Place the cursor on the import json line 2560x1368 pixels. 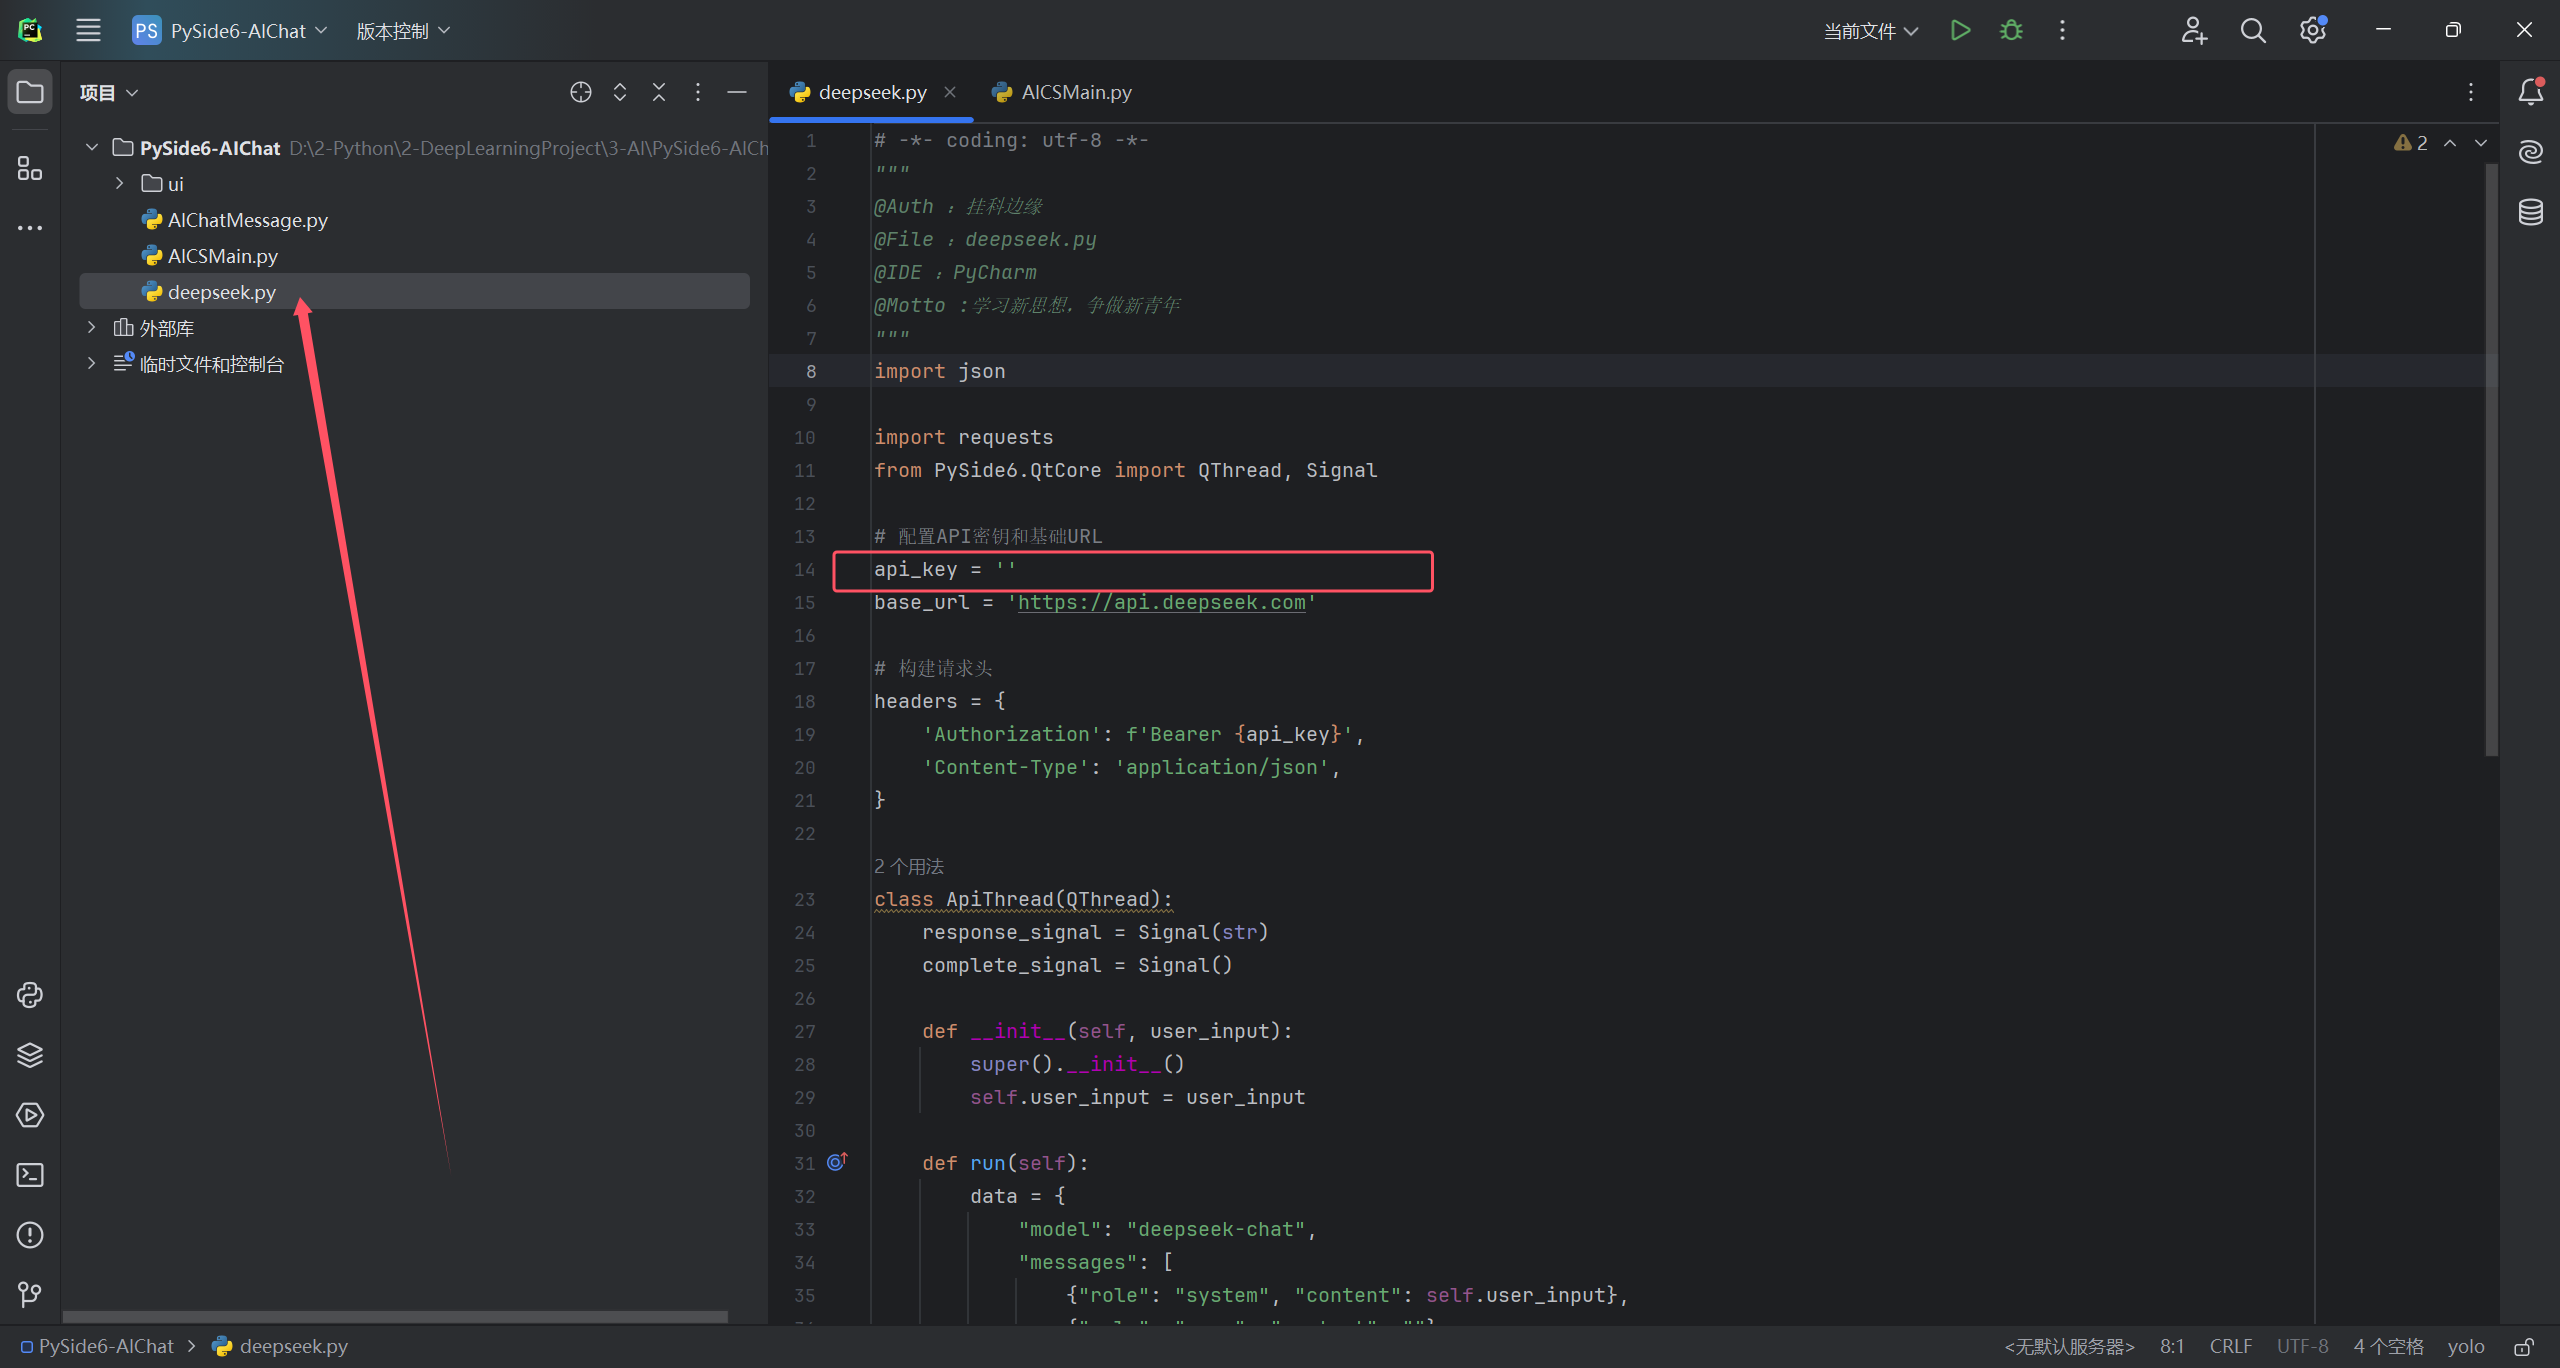click(940, 371)
